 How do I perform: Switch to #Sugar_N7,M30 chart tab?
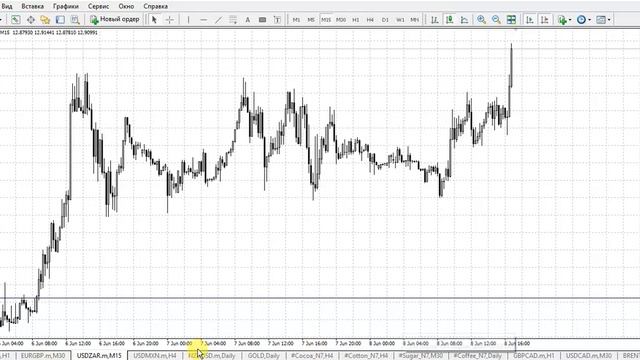420,356
